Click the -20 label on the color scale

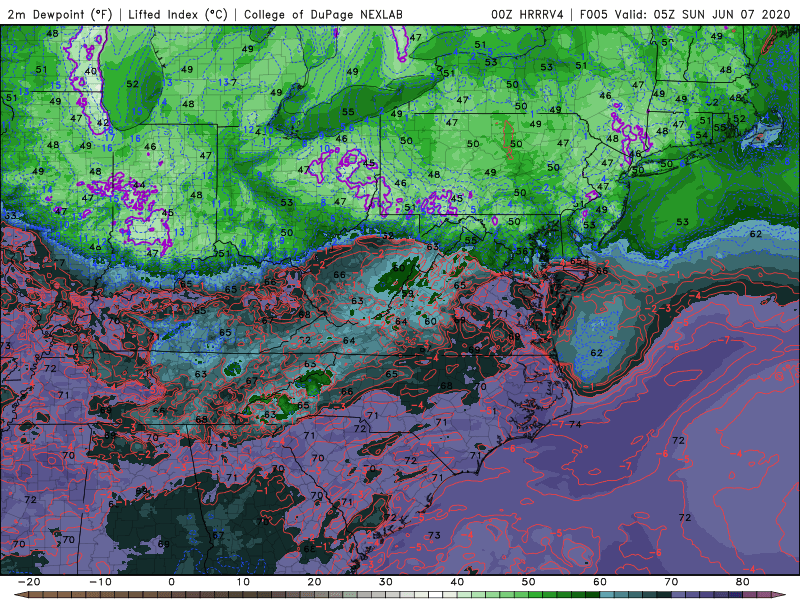[x=29, y=582]
